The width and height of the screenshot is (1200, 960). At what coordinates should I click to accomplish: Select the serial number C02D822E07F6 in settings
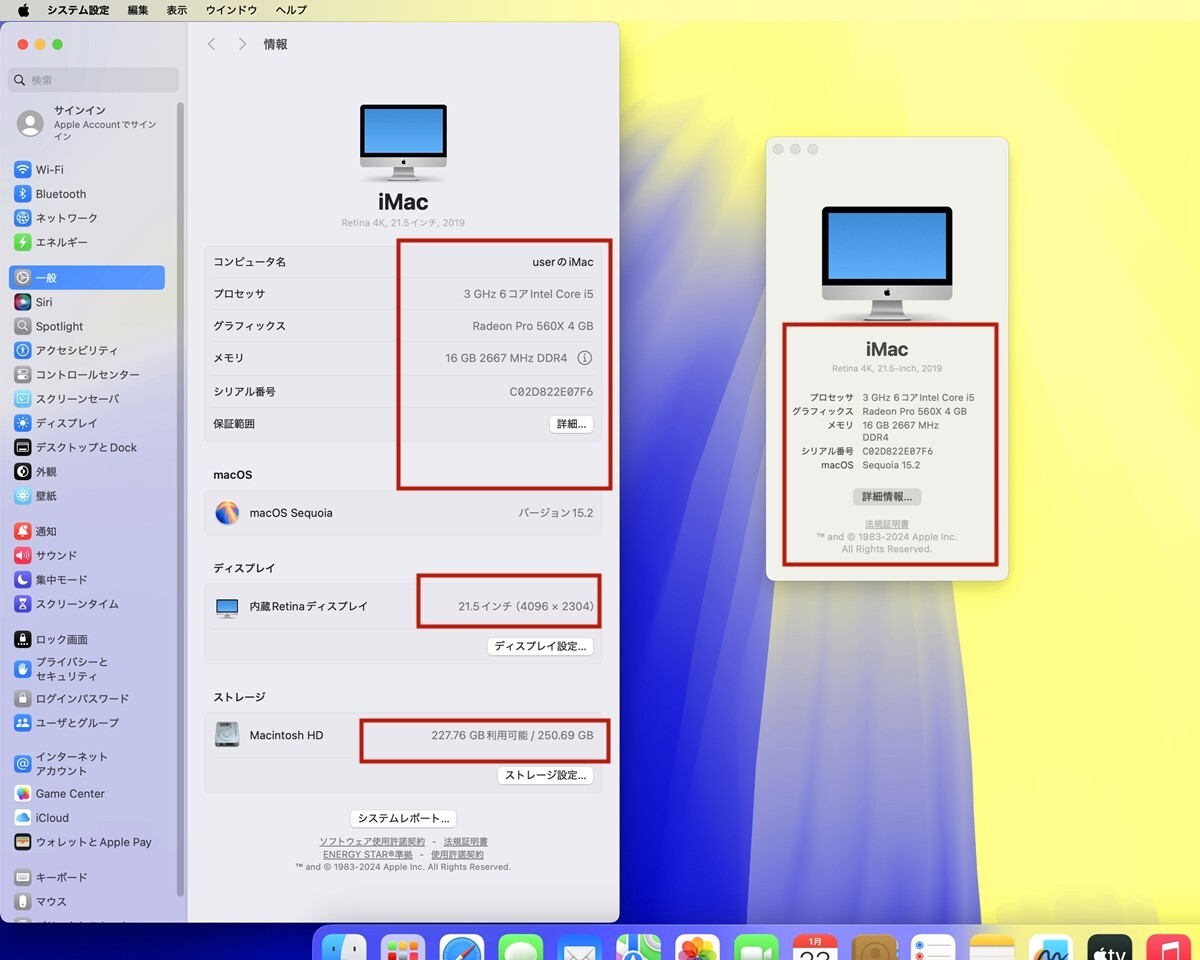click(x=551, y=392)
